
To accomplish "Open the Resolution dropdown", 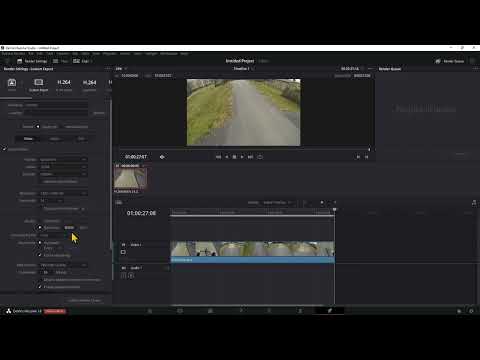I will 63,193.
